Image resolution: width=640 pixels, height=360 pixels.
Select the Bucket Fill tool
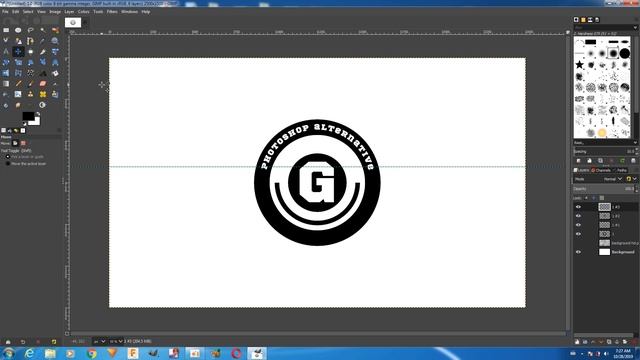pos(55,73)
